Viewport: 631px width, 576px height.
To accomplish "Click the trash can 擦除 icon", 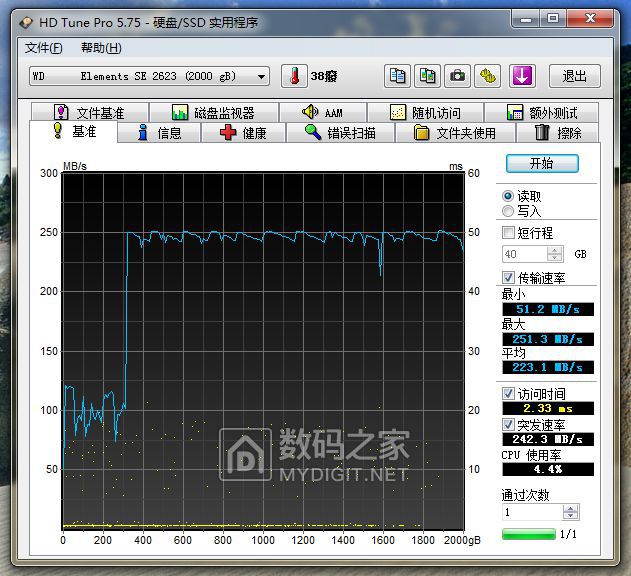I will point(542,132).
